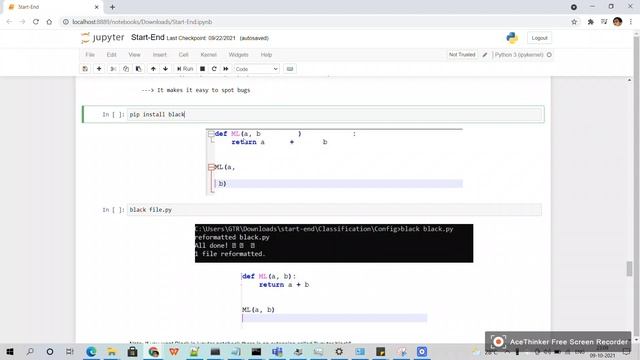Go forward in browser history
Viewport: 640px width, 360px height.
point(22,22)
